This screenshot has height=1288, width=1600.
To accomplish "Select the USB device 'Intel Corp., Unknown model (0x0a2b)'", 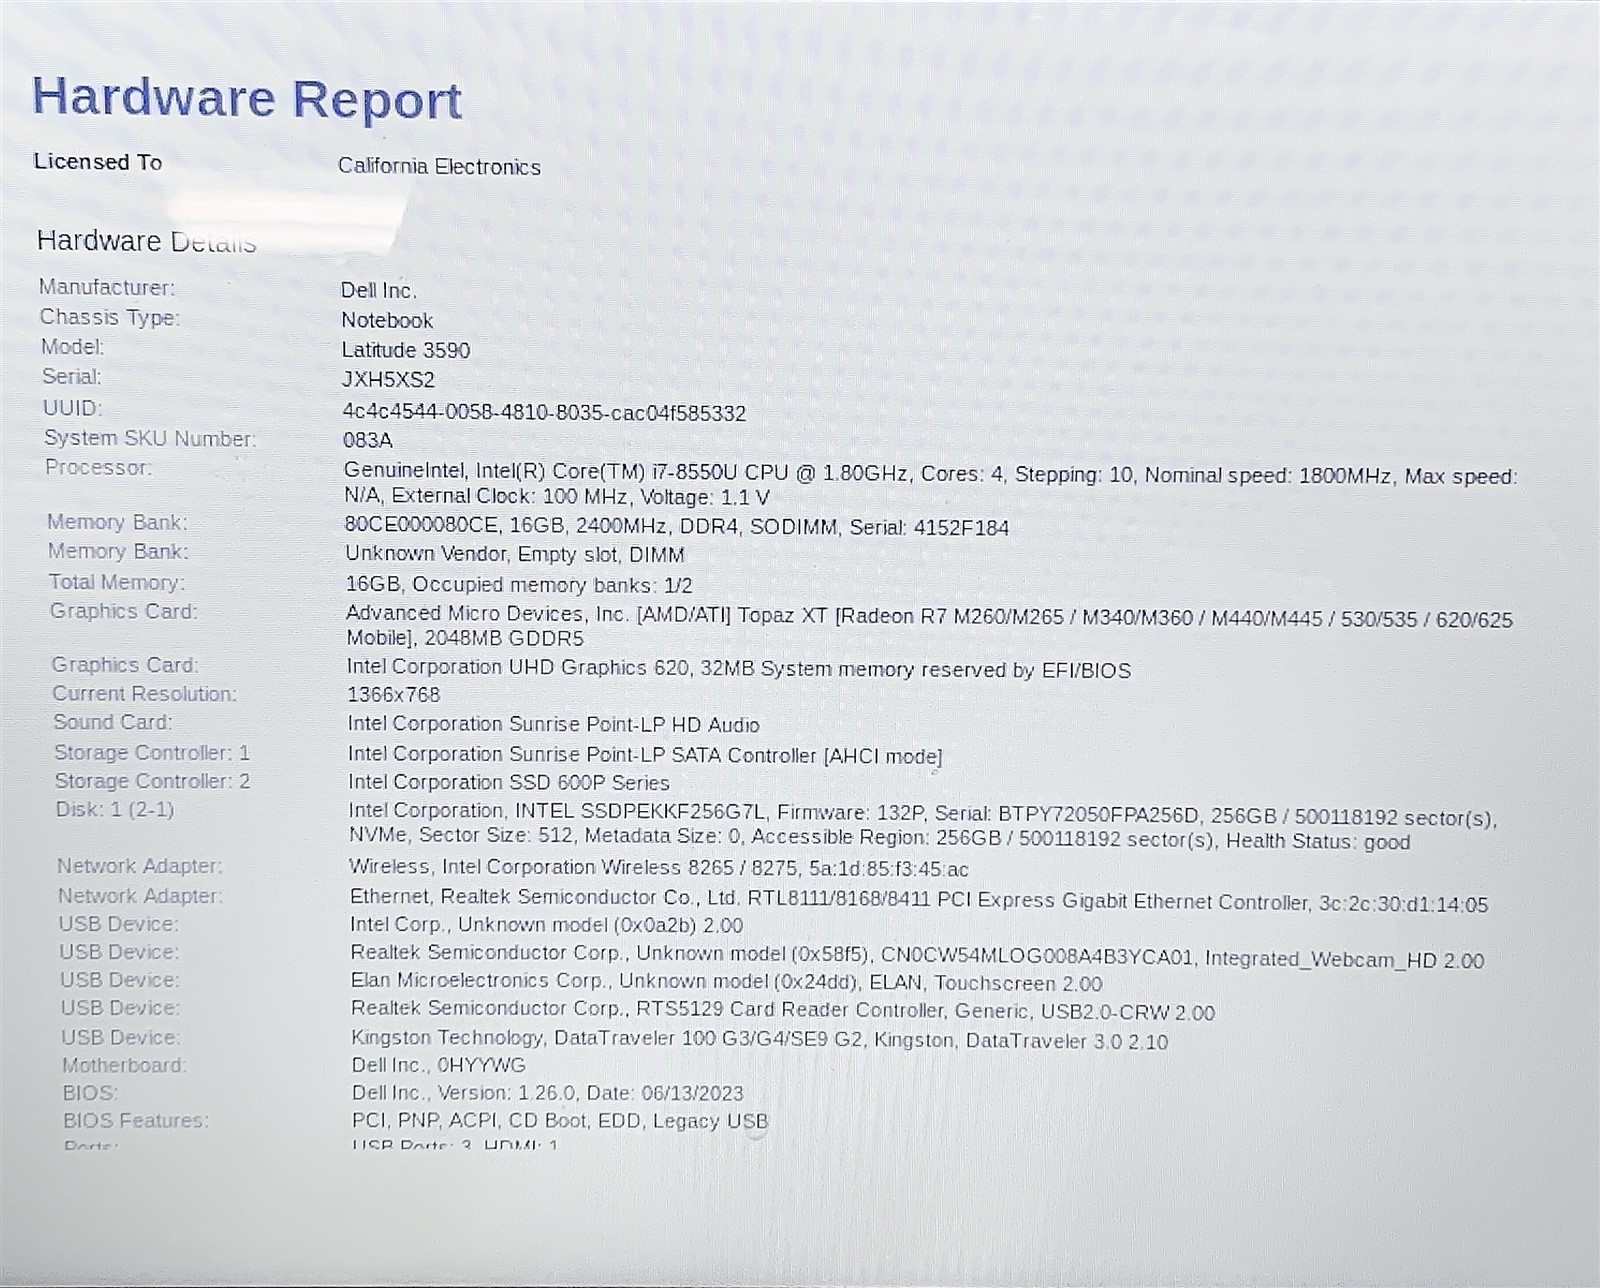I will 547,925.
